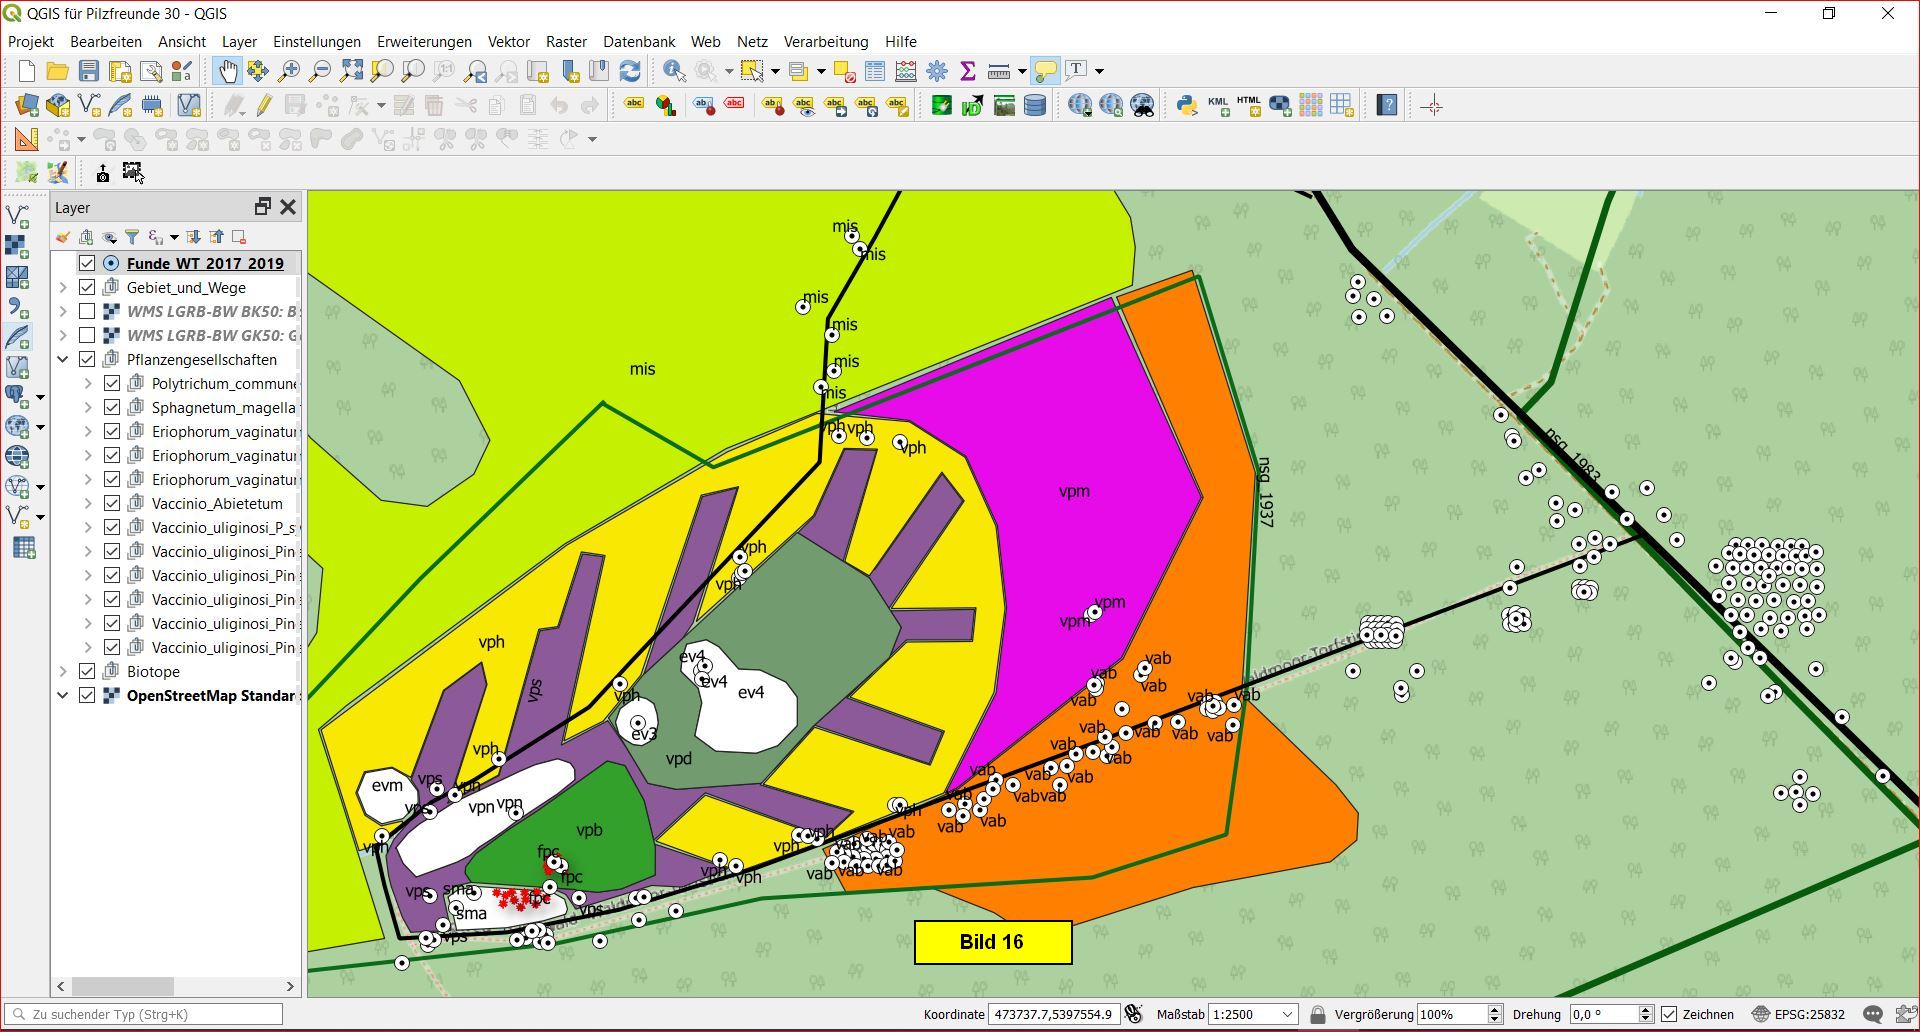Click the EPSG:25832 projection button
This screenshot has height=1032, width=1920.
[1798, 1014]
